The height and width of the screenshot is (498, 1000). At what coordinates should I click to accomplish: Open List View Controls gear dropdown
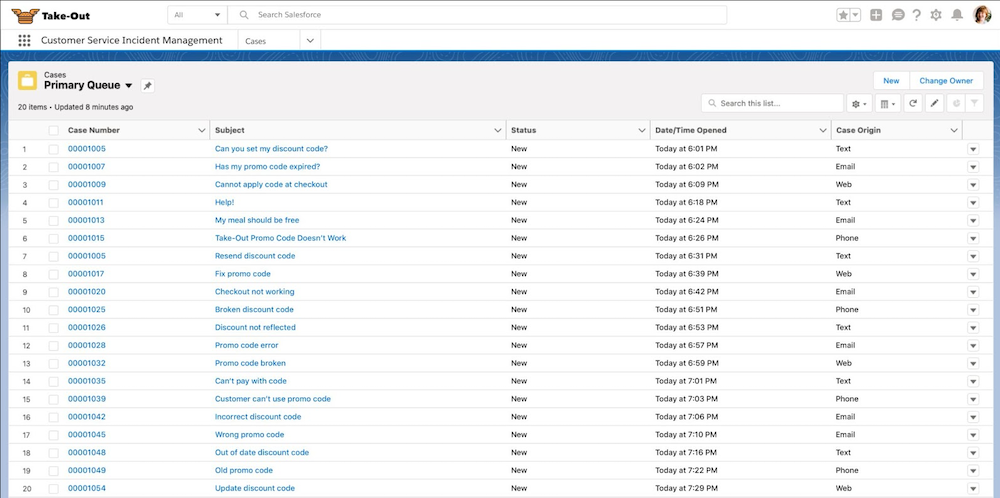pyautogui.click(x=860, y=103)
